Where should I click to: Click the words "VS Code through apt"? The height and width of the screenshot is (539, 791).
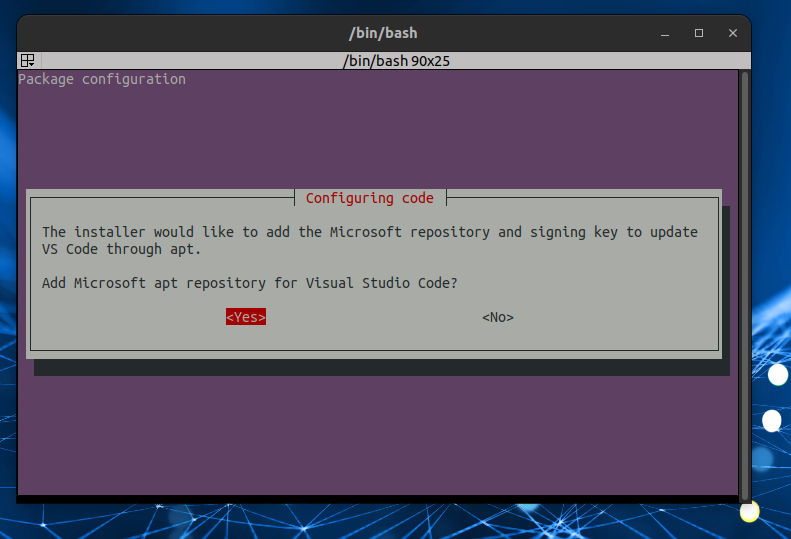pyautogui.click(x=121, y=249)
